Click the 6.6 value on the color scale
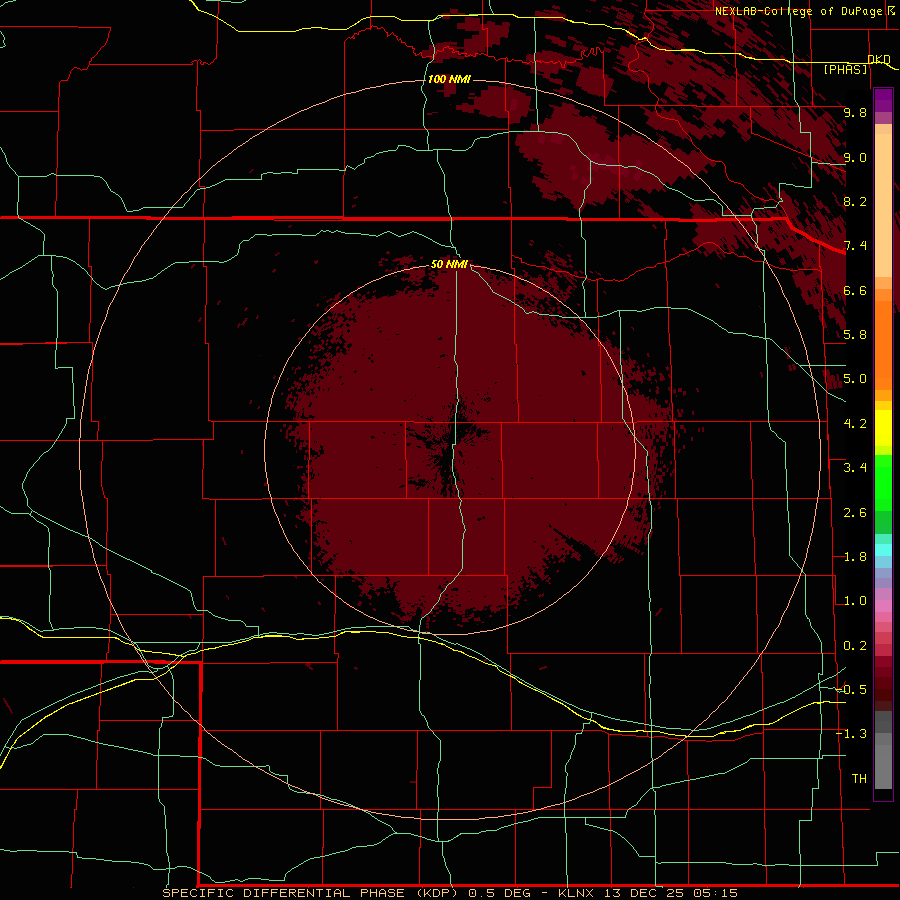Image resolution: width=900 pixels, height=900 pixels. click(855, 290)
